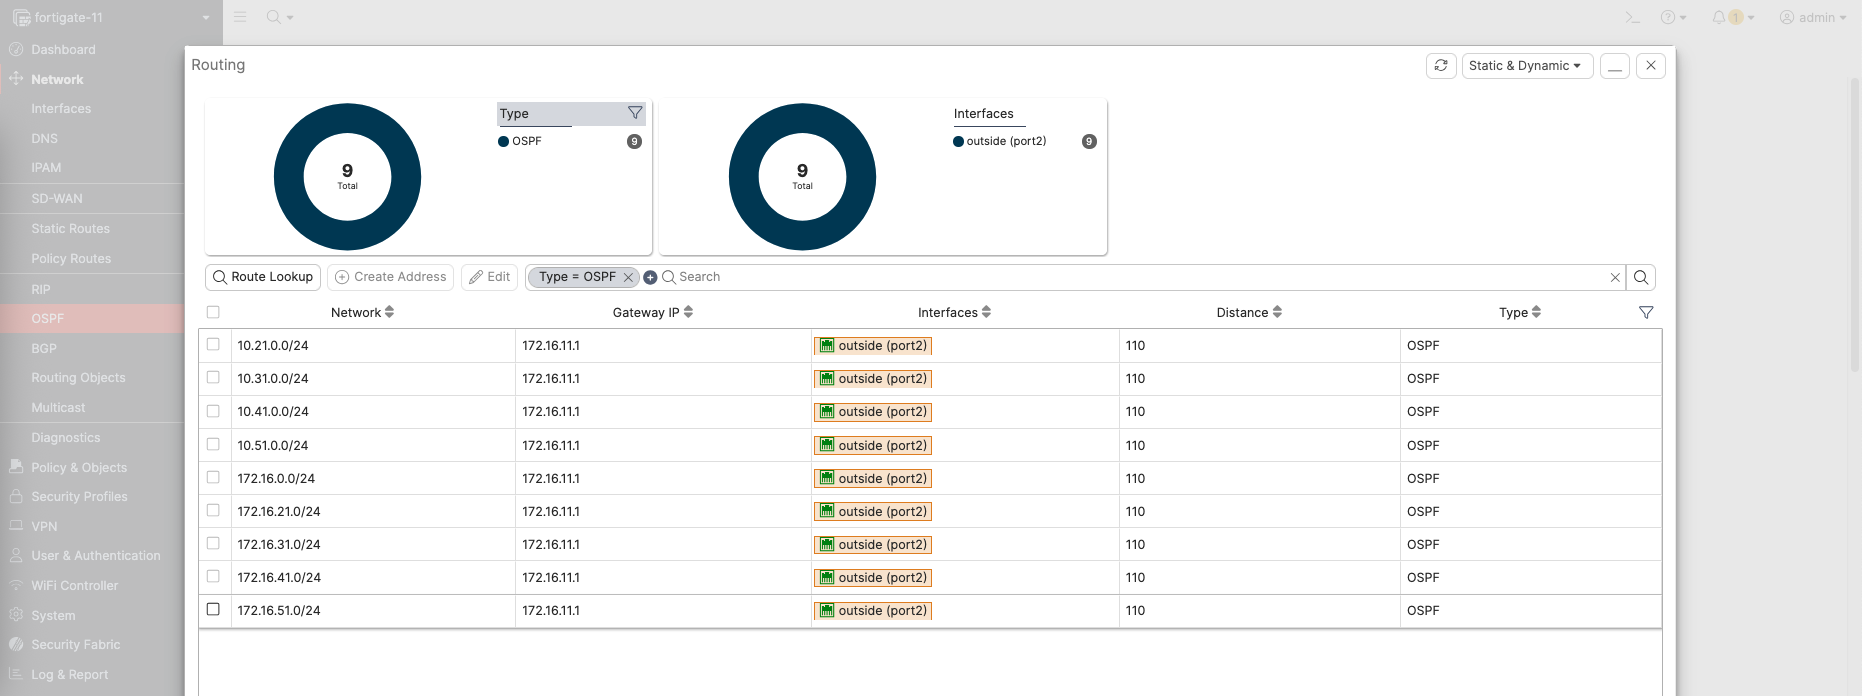Click the OSPF dark blue legend swatch
1862x696 pixels.
point(504,142)
